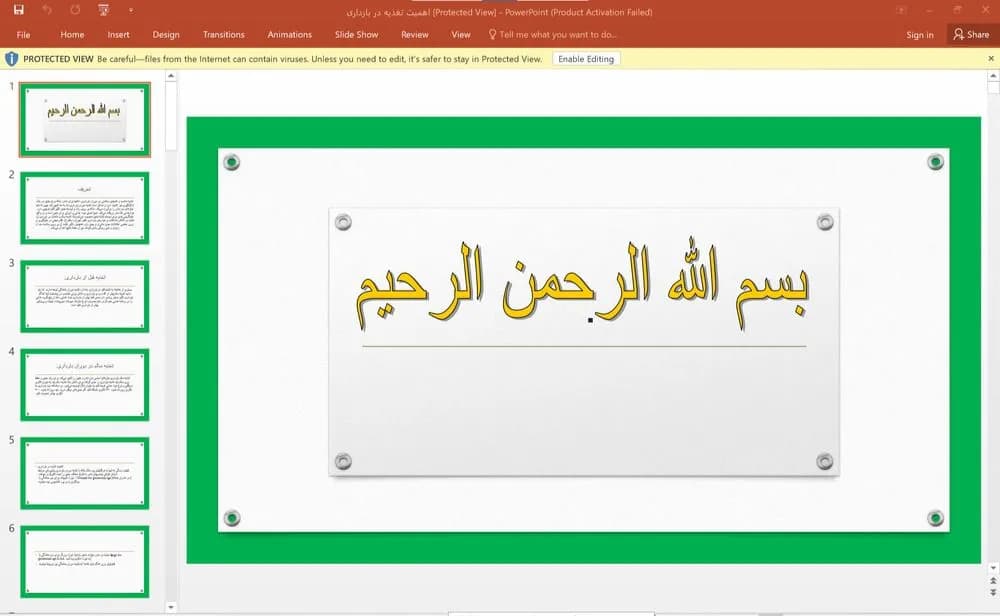This screenshot has height=616, width=1000.
Task: Switch to the Home tab
Action: coord(72,34)
